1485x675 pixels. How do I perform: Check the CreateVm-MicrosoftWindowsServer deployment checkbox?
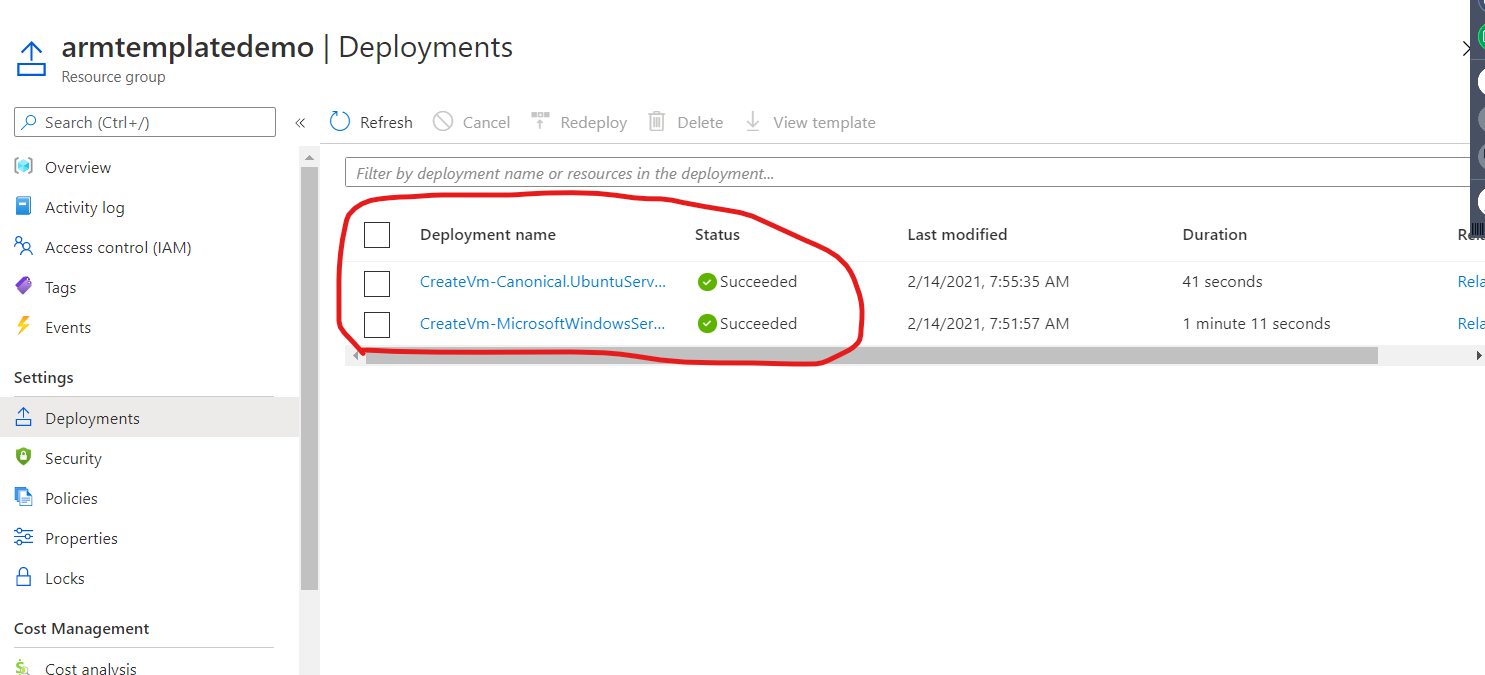pos(377,324)
